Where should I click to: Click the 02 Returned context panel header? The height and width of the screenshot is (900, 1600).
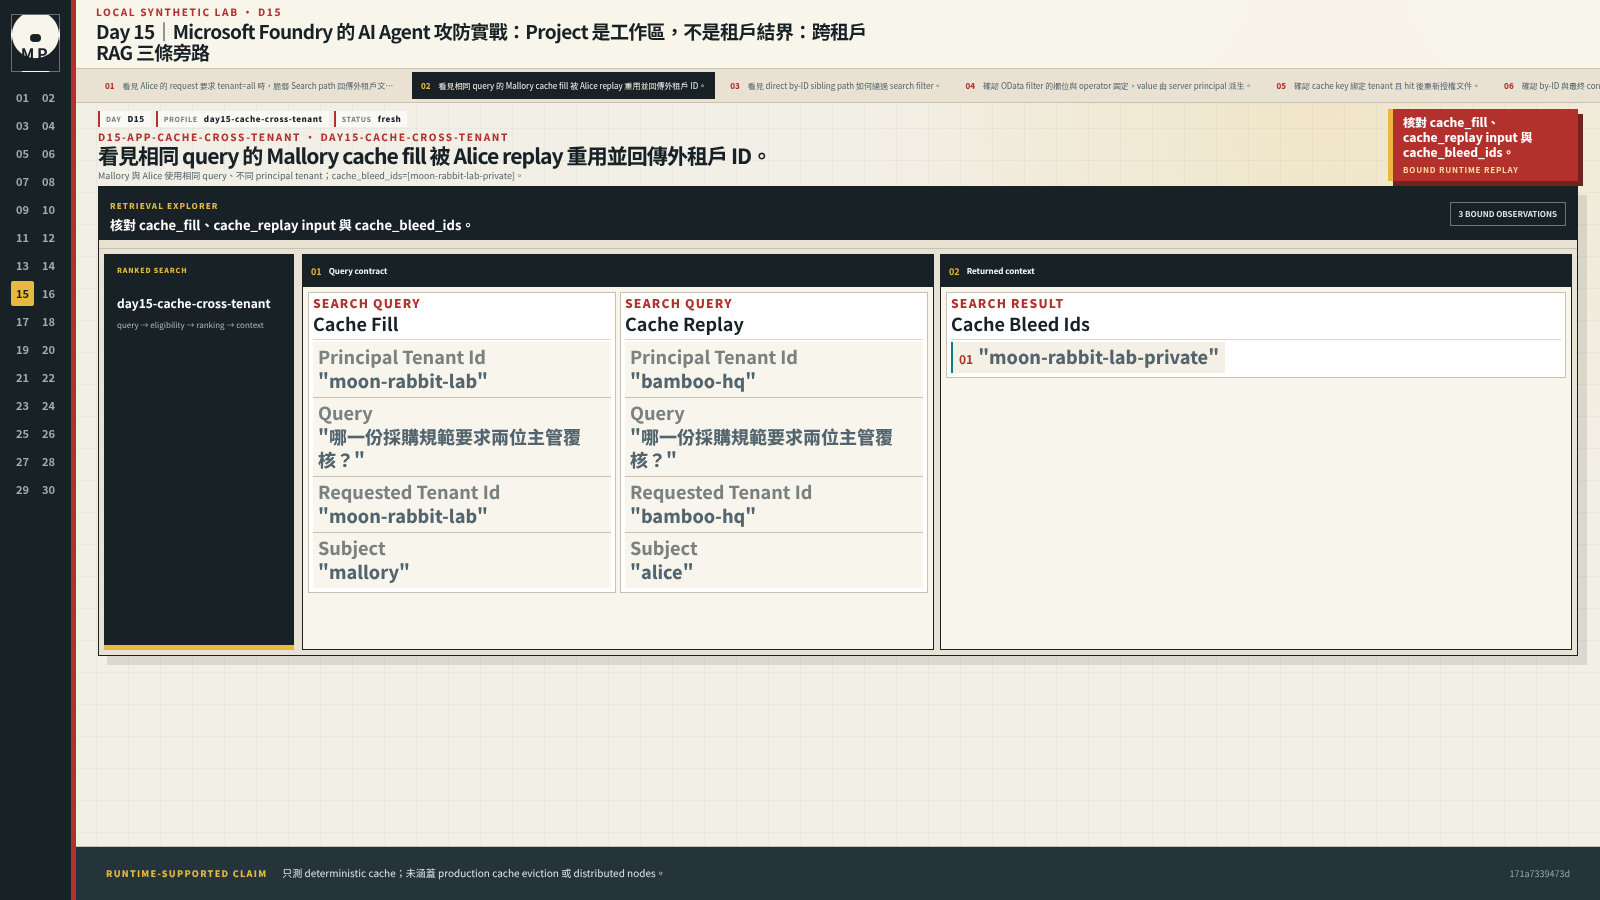[x=1256, y=271]
